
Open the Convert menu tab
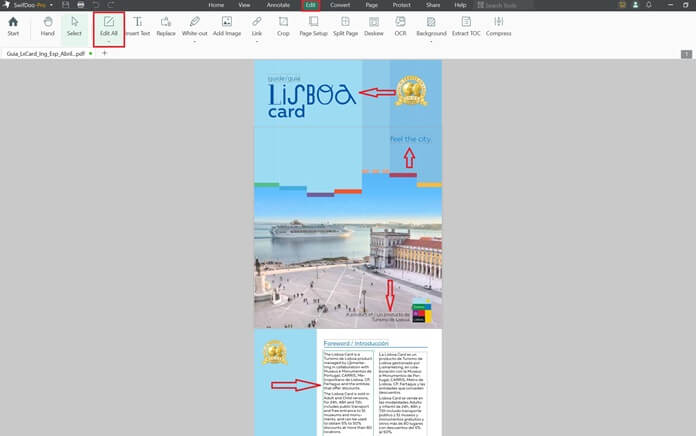coord(340,5)
